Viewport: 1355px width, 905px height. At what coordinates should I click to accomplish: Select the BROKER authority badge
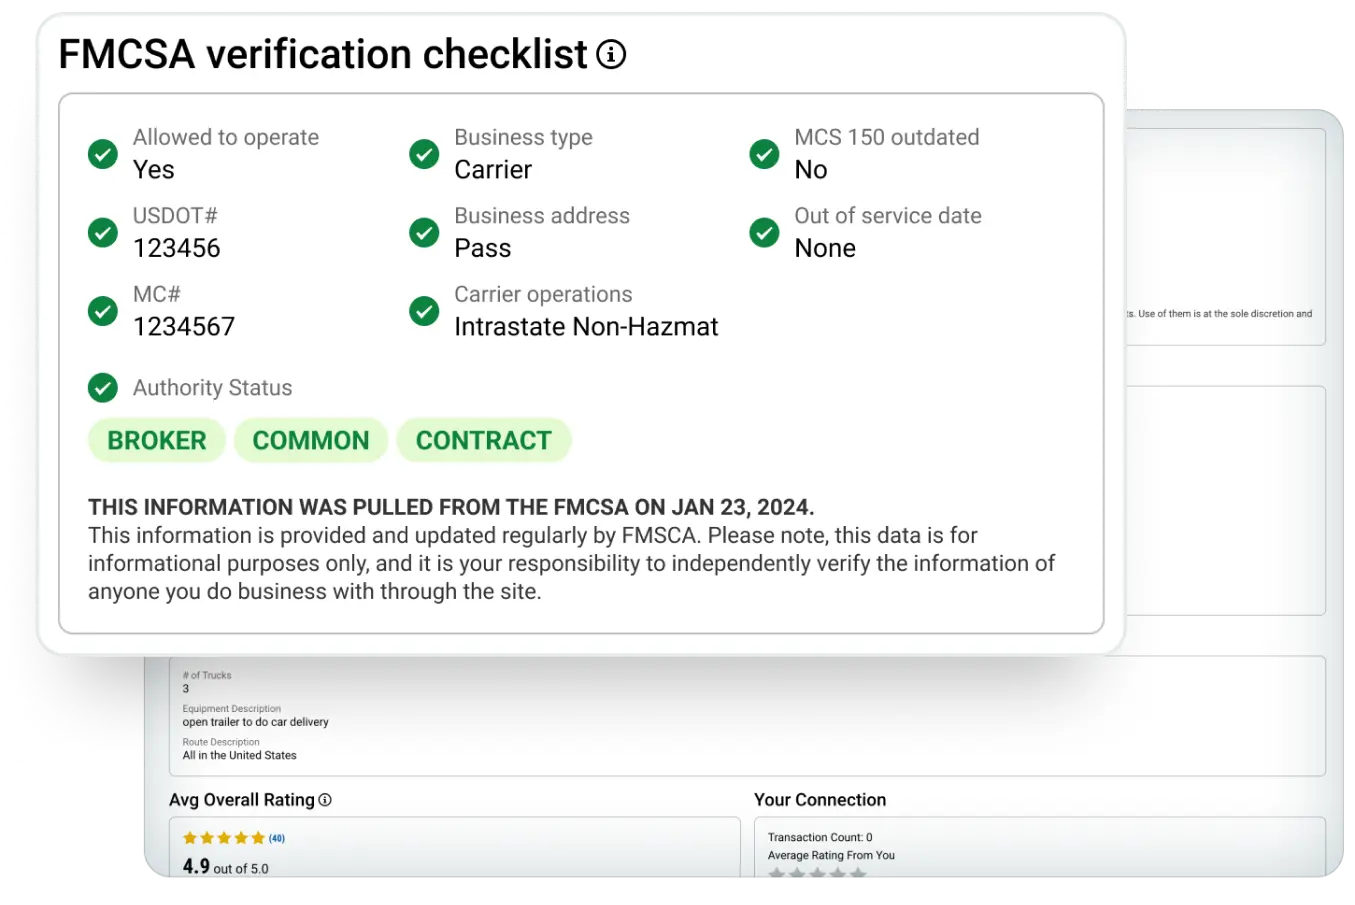coord(157,440)
